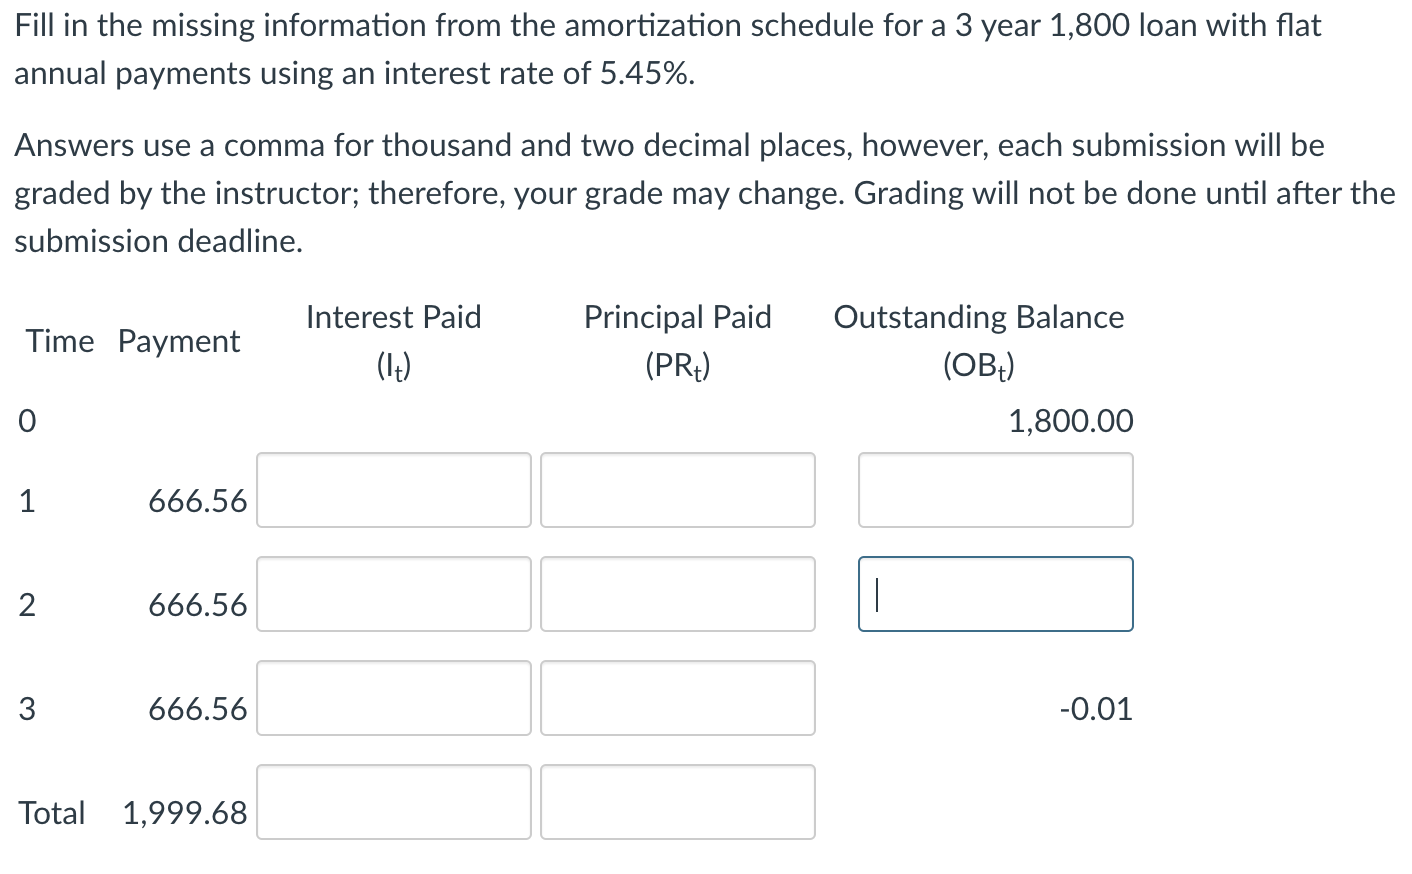Click the Interest Paid field for year 2

point(393,594)
